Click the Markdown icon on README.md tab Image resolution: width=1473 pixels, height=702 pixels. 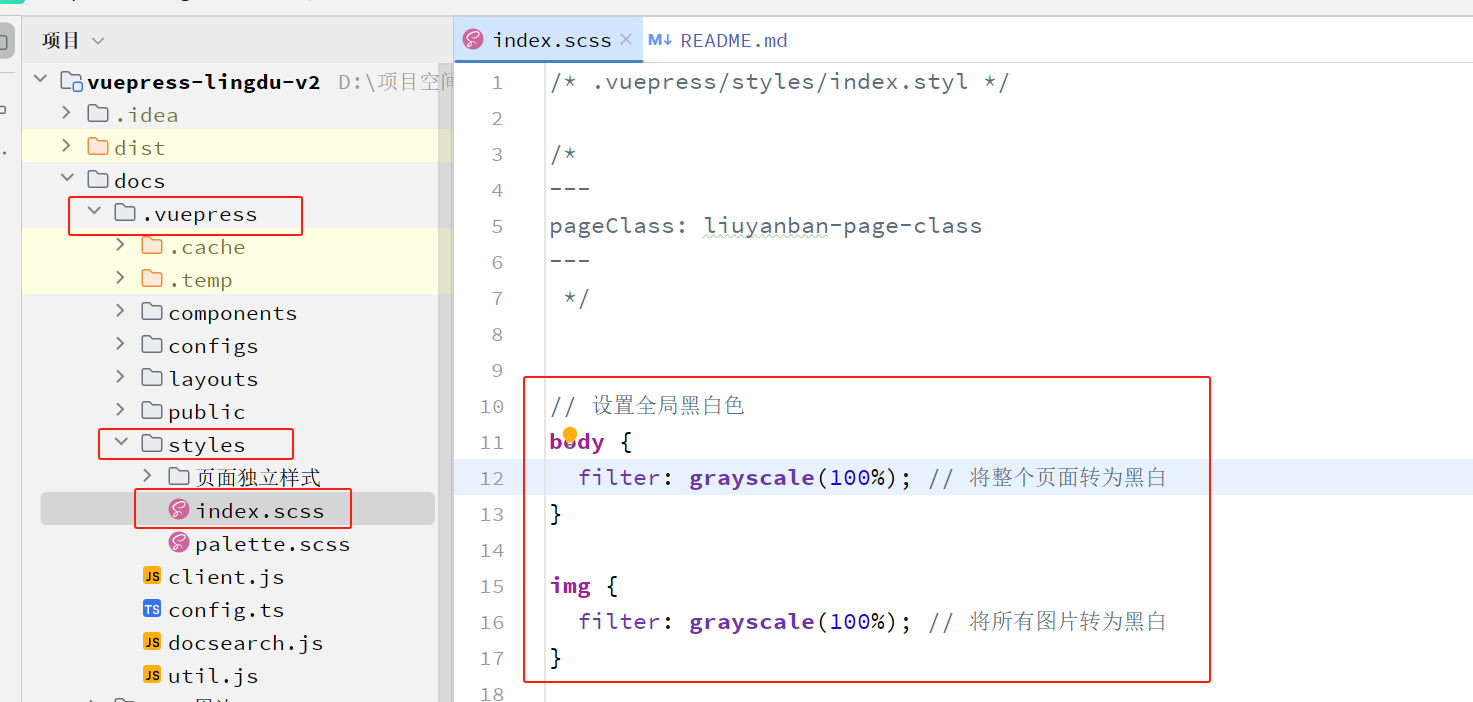(x=660, y=40)
